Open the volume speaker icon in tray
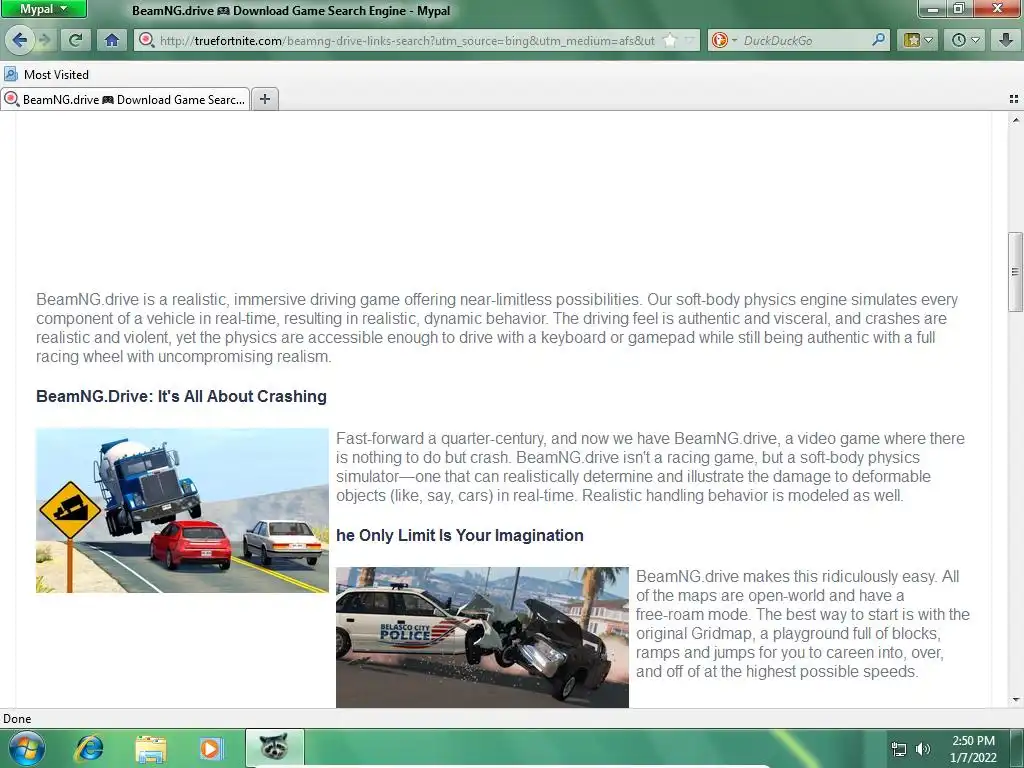The width and height of the screenshot is (1024, 768). (923, 749)
